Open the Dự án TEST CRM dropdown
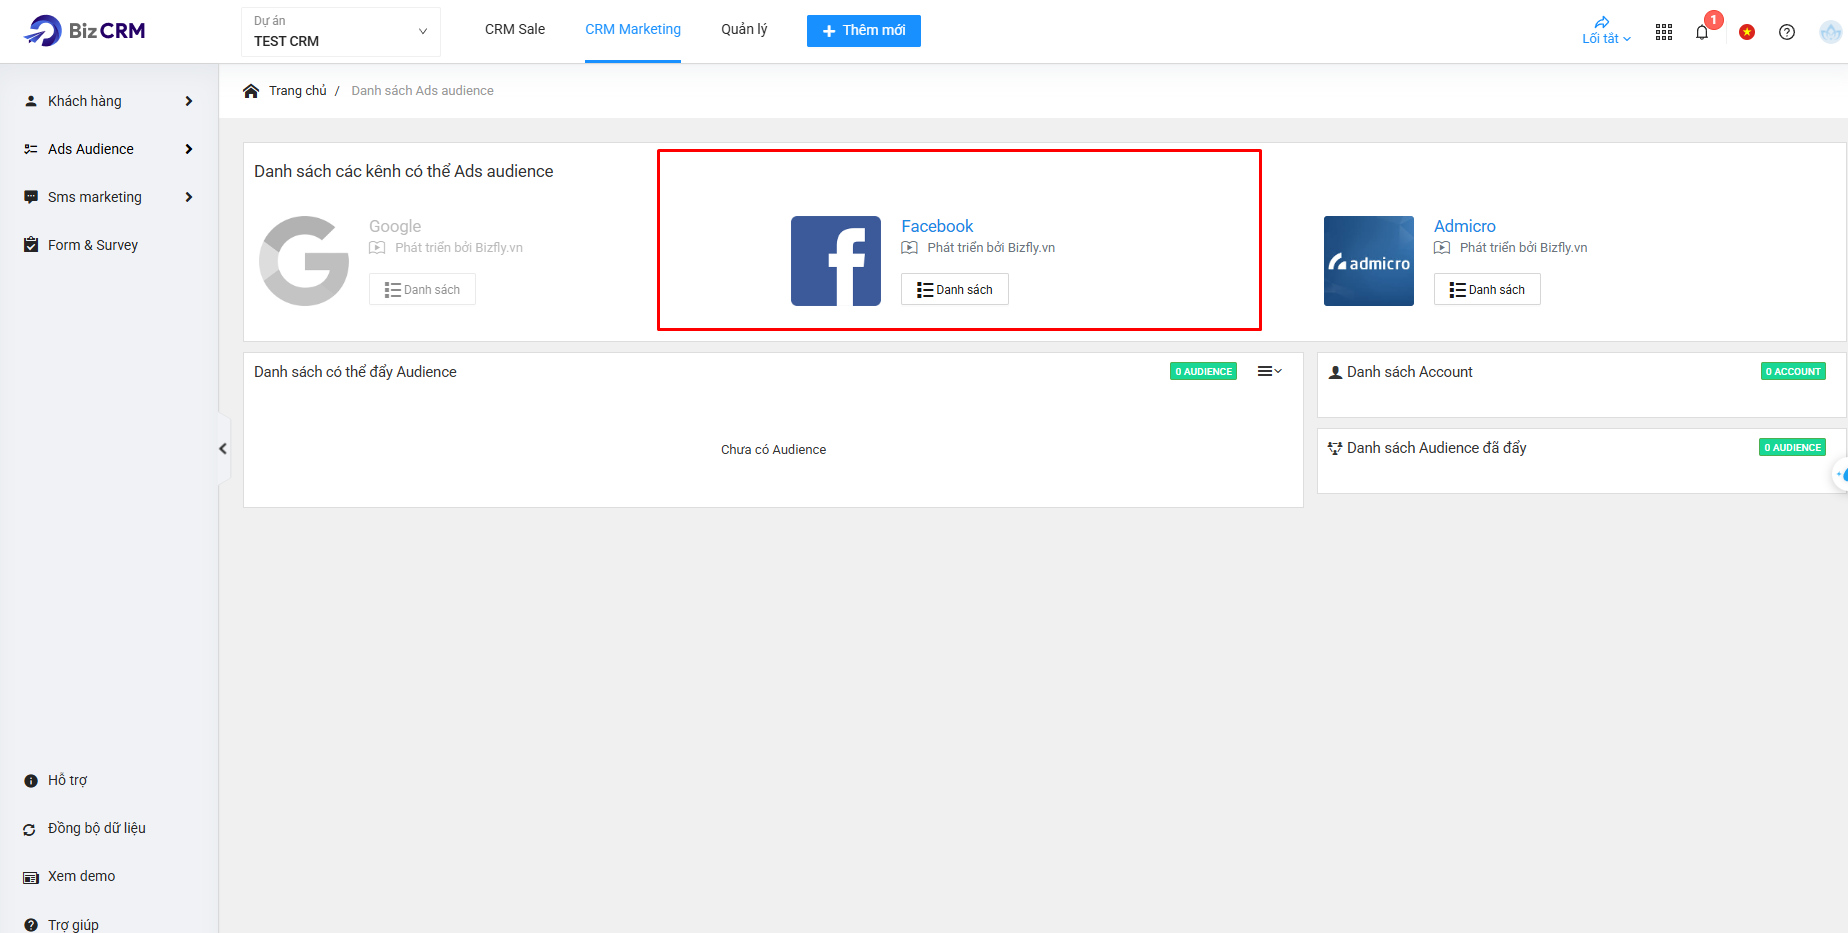This screenshot has height=933, width=1848. (x=340, y=31)
